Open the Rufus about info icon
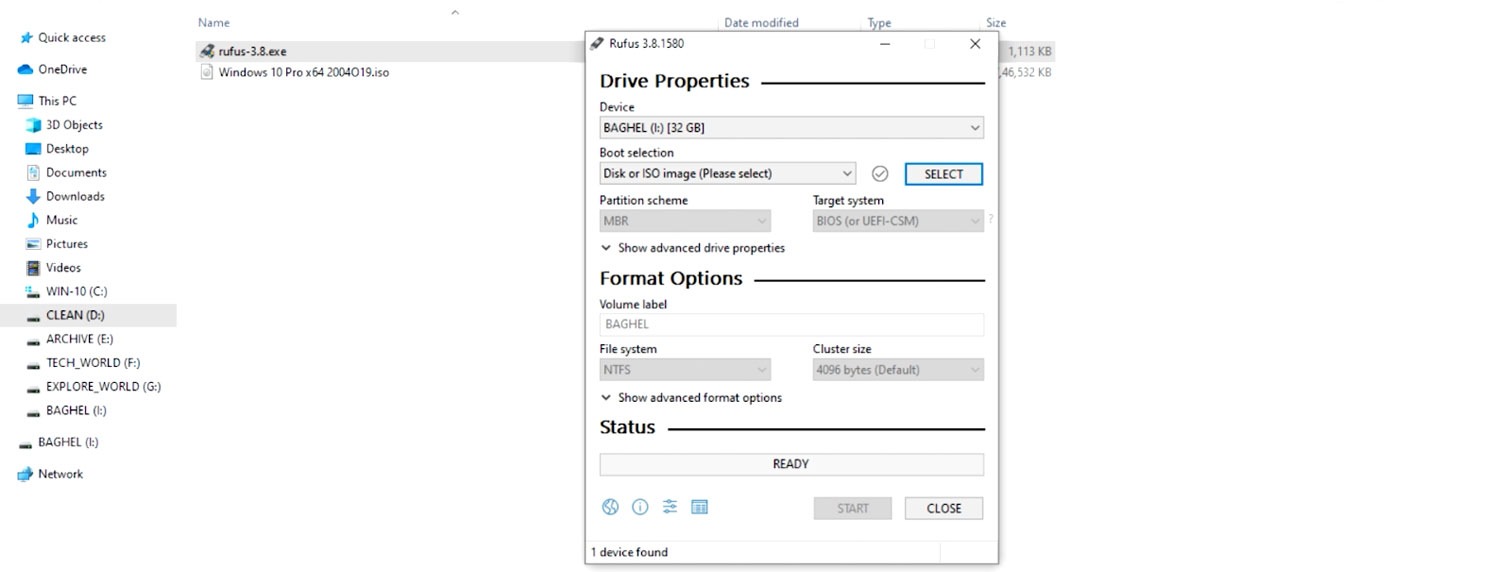Viewport: 1500px width, 572px height. click(640, 507)
